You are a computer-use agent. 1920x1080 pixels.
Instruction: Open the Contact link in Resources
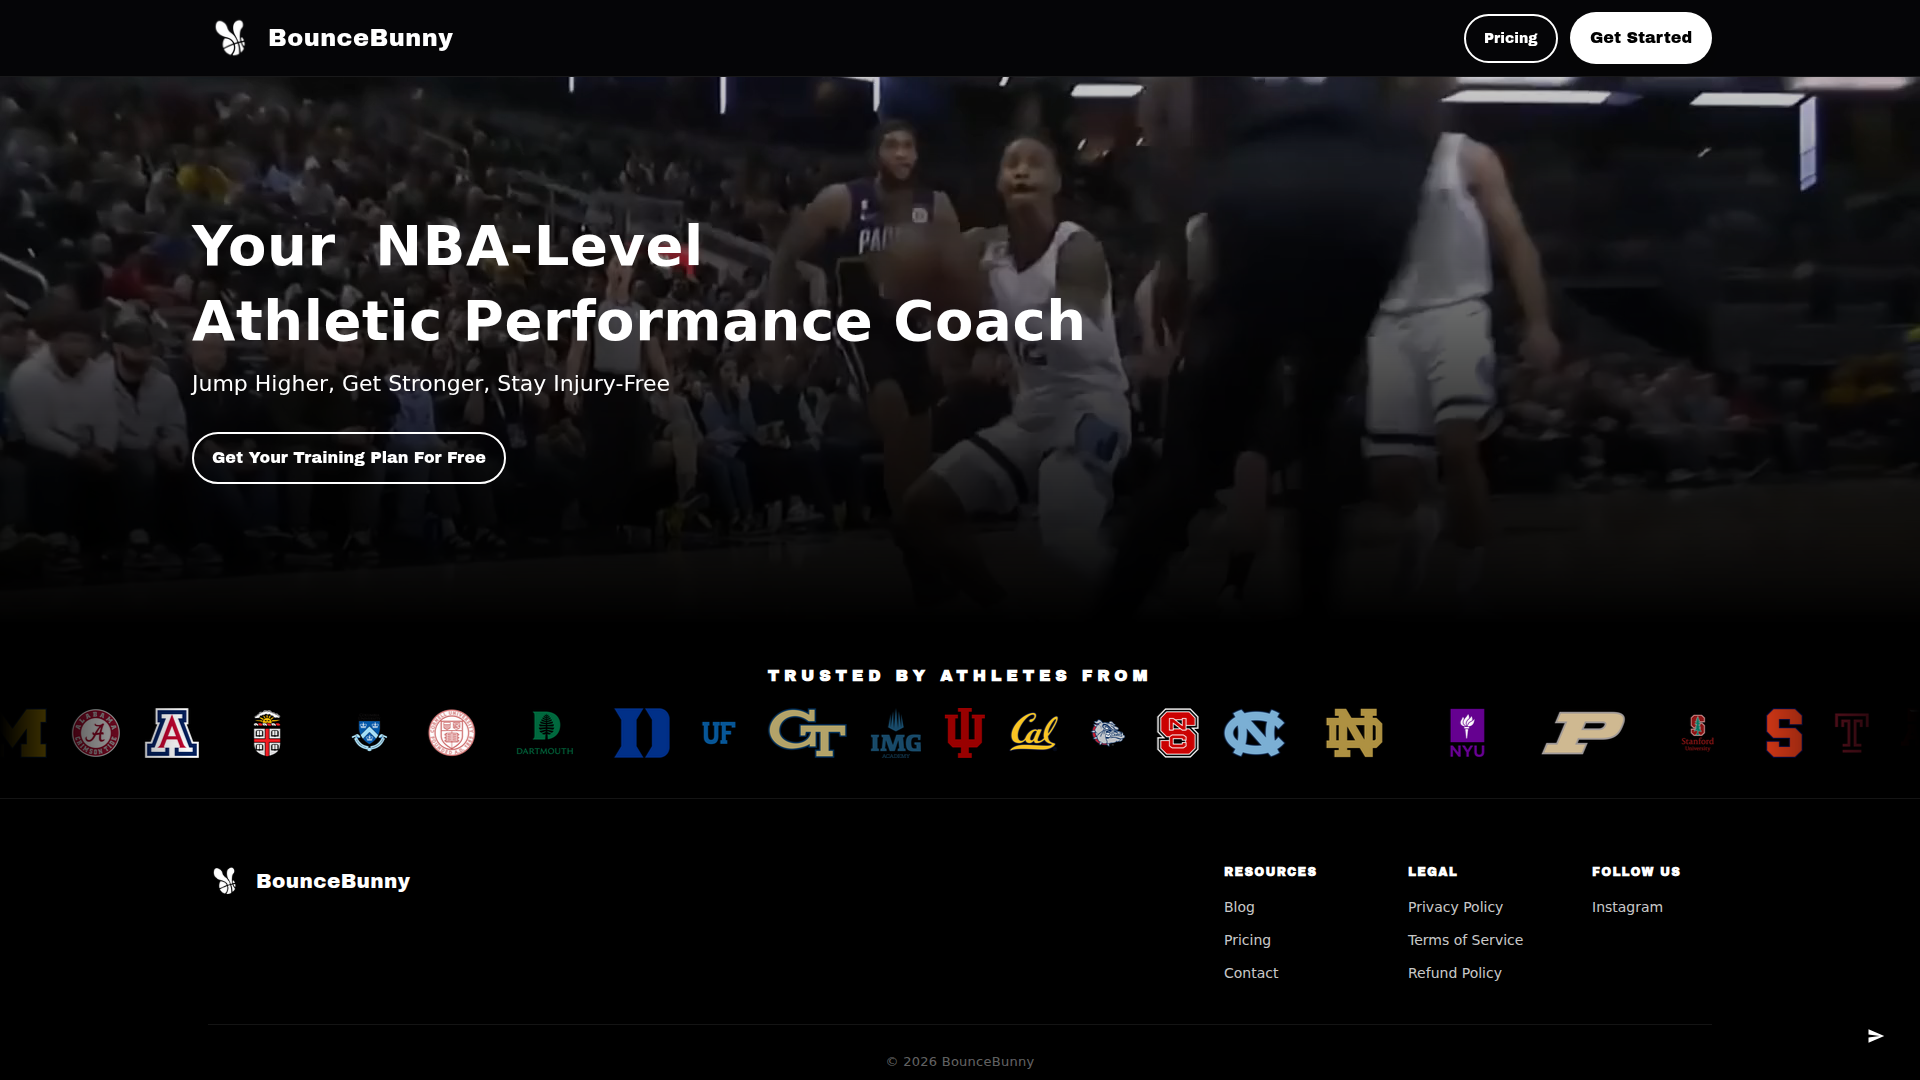[1251, 973]
